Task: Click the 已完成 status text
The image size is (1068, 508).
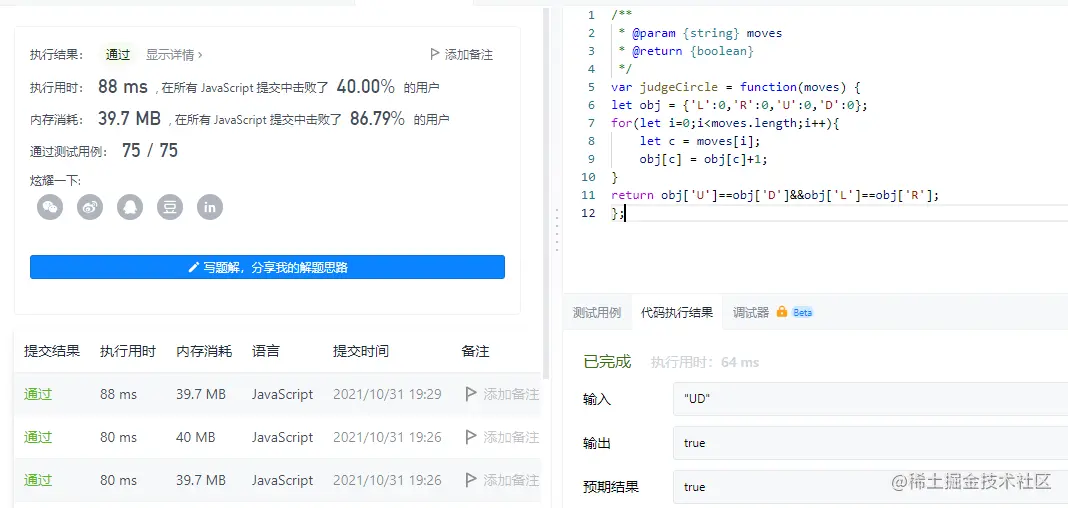Action: click(x=608, y=362)
